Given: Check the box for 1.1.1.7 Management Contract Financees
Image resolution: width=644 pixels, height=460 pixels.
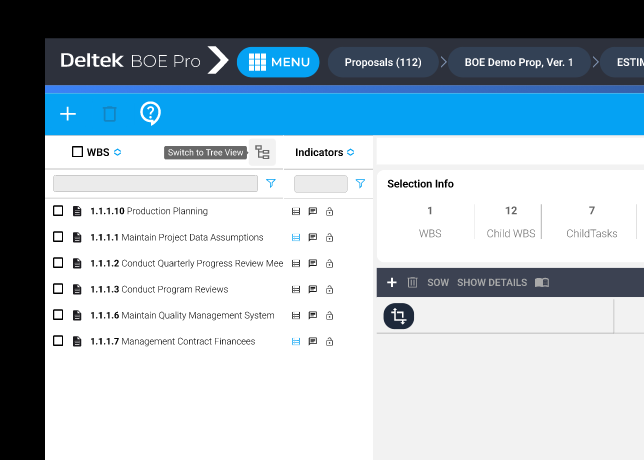Looking at the screenshot, I should click(x=58, y=340).
